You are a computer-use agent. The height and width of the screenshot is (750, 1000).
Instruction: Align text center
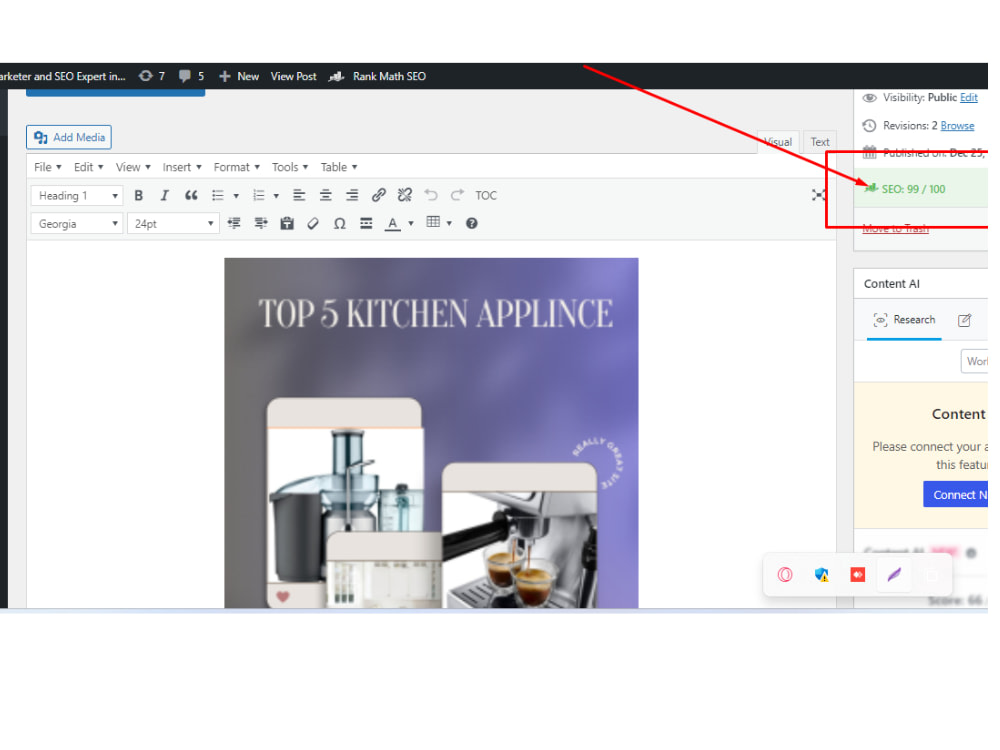[325, 196]
